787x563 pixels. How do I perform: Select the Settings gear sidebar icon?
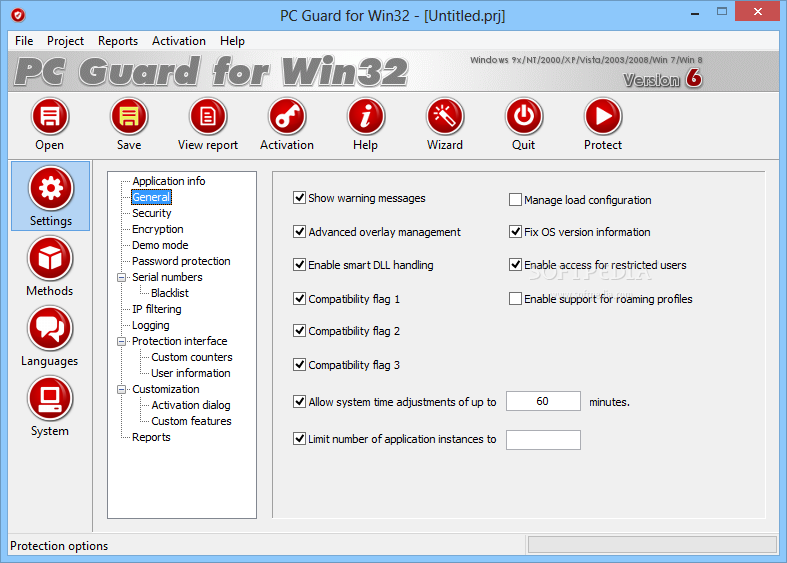coord(51,189)
